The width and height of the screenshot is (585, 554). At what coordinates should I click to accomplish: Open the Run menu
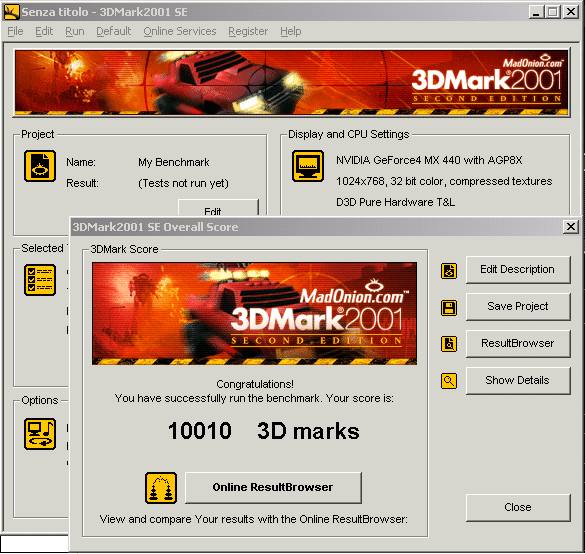75,31
